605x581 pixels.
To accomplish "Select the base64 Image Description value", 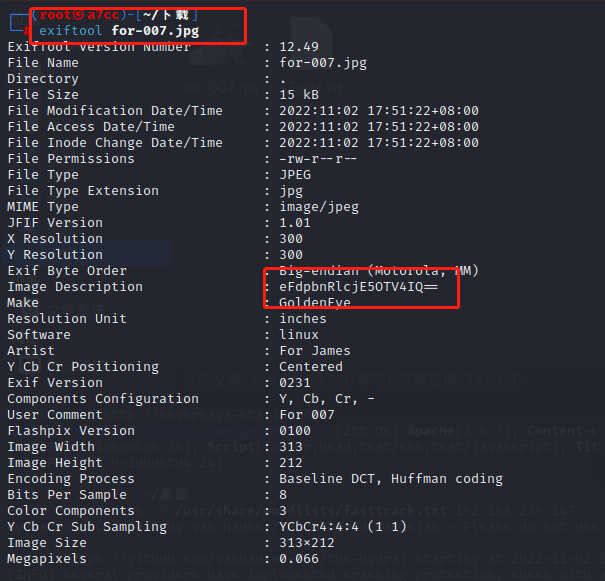I will pos(358,287).
